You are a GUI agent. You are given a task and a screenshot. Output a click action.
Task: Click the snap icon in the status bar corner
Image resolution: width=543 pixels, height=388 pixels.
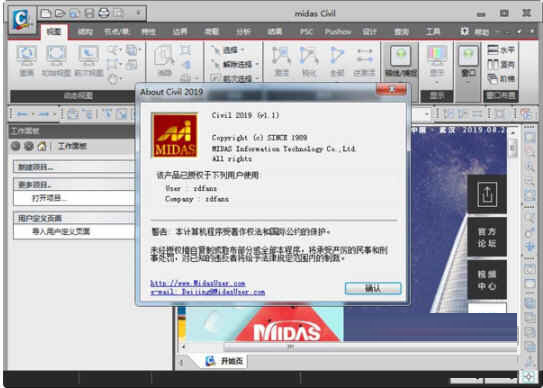[x=529, y=377]
